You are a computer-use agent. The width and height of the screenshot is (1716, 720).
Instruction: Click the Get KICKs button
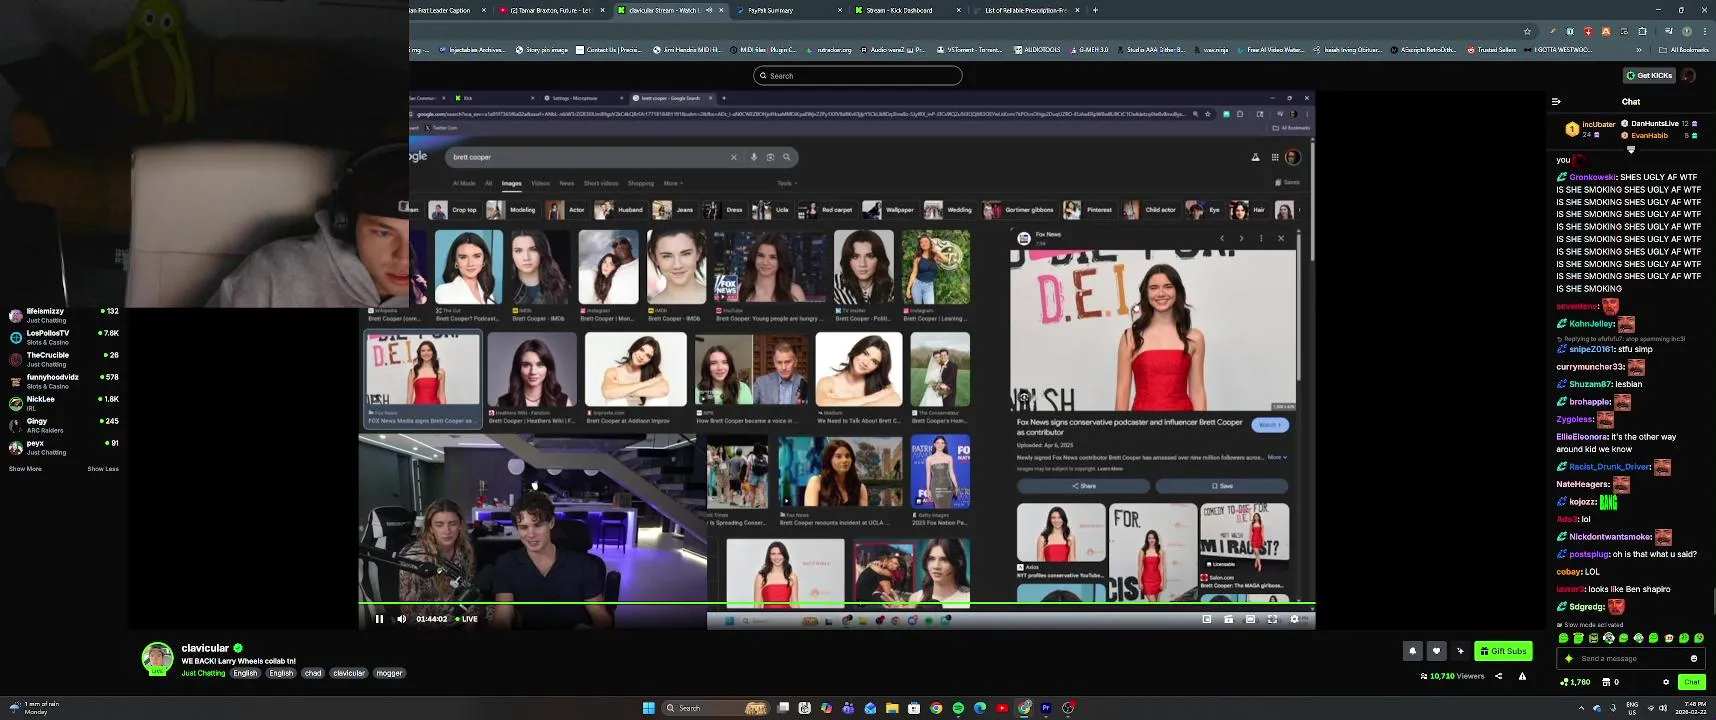1649,75
